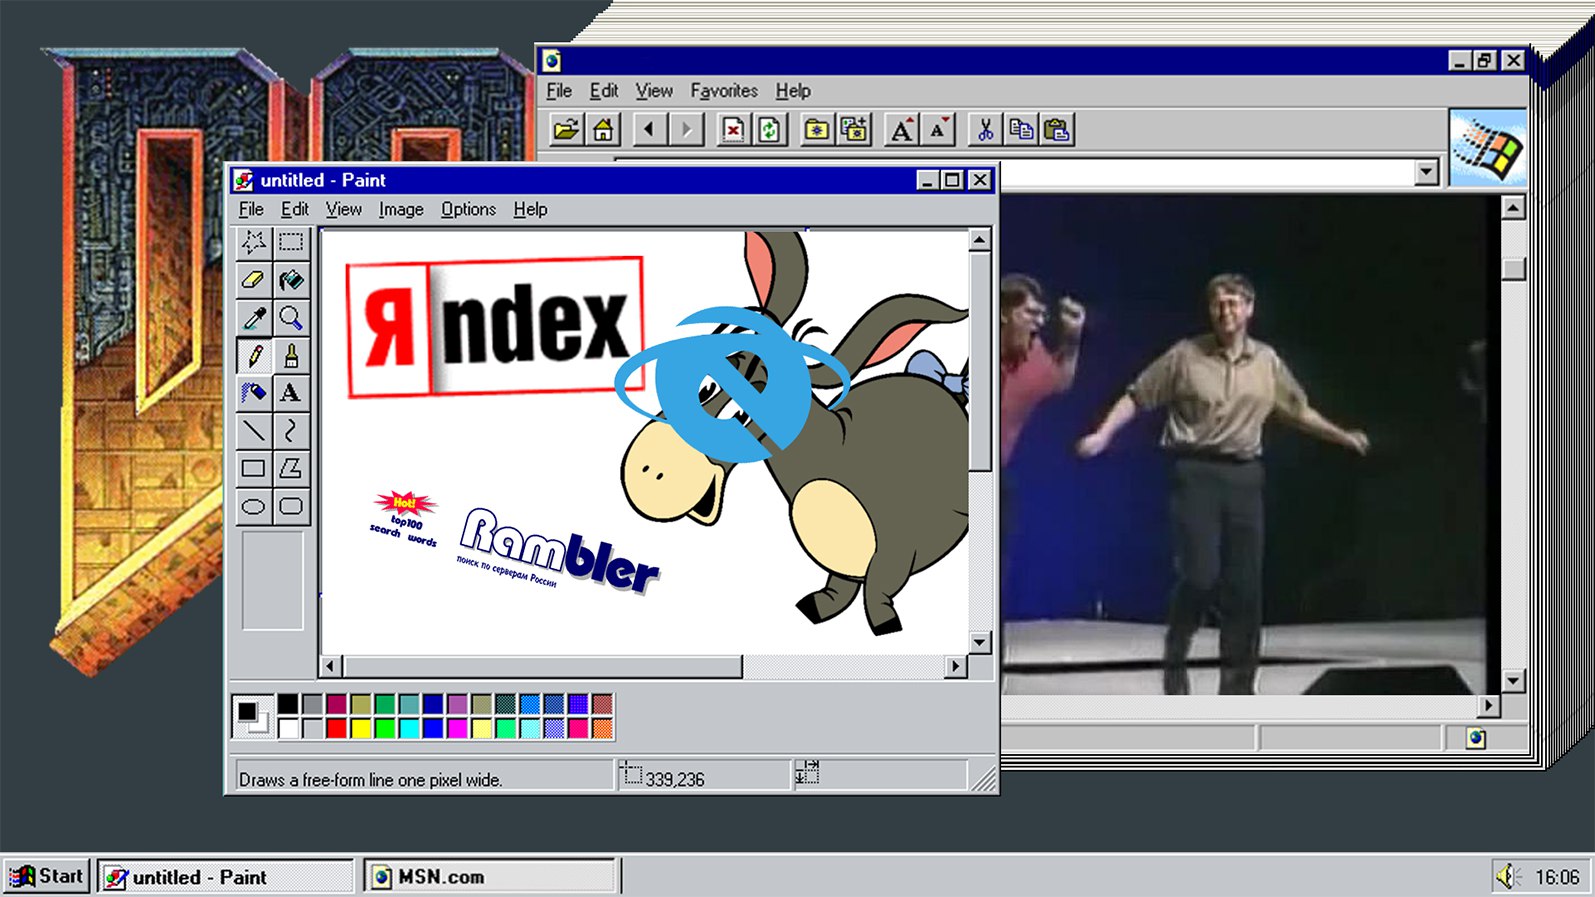Click Add to Favorites icon in browser toolbar

point(854,130)
